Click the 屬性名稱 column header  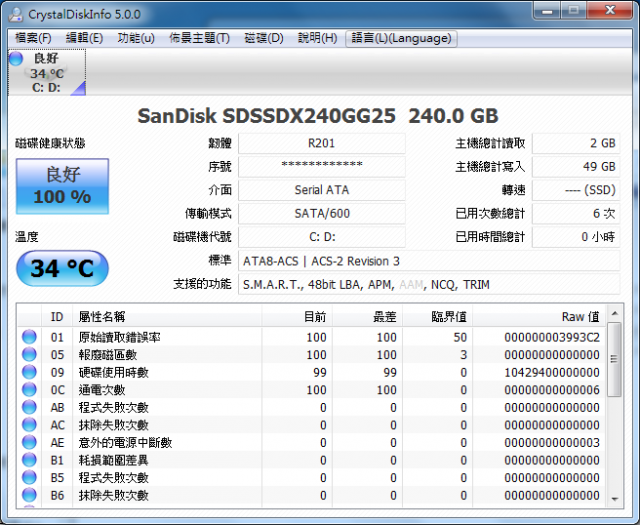coord(167,317)
